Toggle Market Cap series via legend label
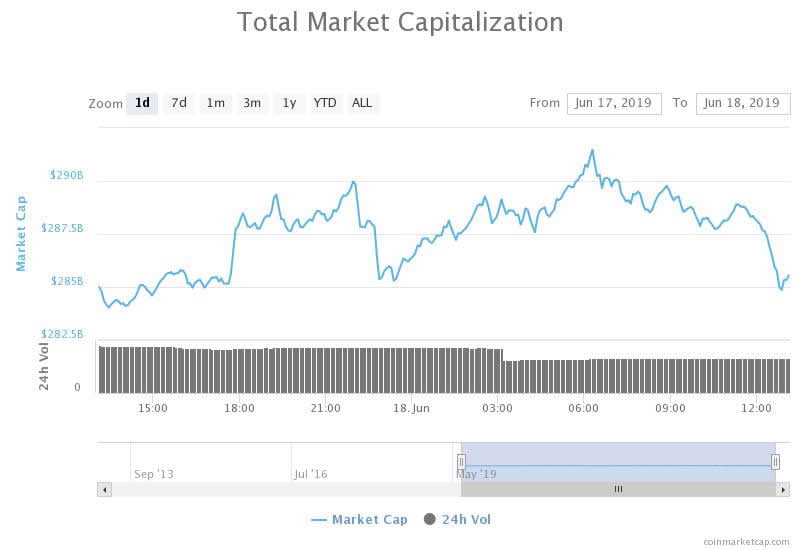Viewport: 800px width, 550px height. click(369, 520)
